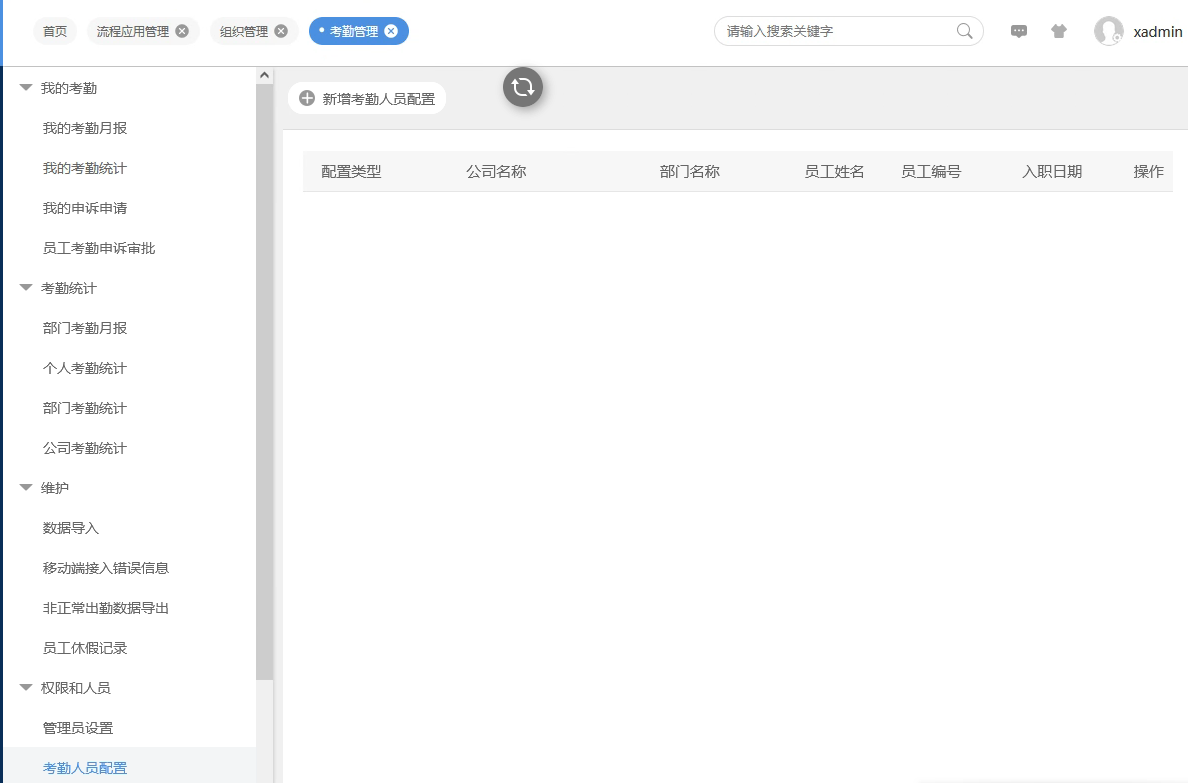Click the sidebar scroll up arrow
This screenshot has width=1188, height=783.
tap(264, 75)
